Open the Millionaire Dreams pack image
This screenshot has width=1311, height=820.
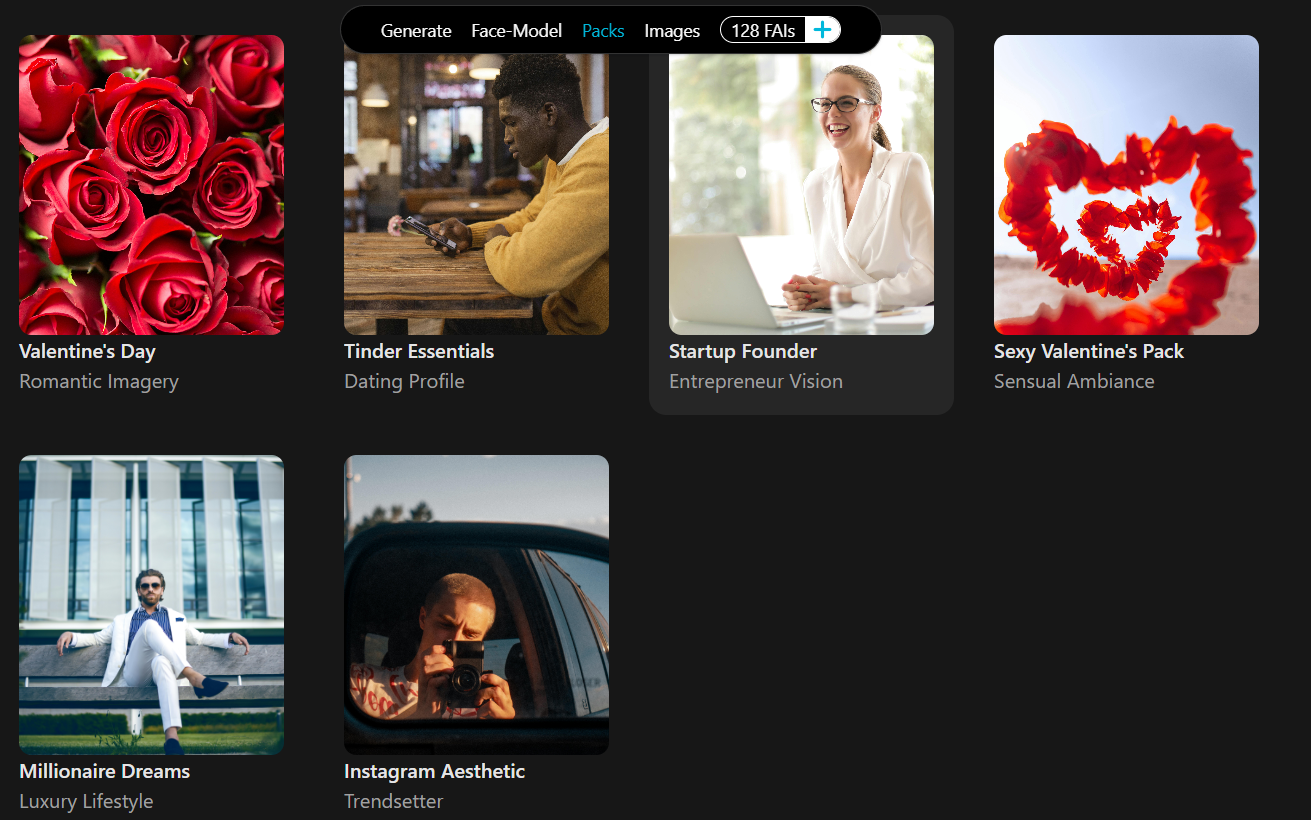[x=151, y=605]
